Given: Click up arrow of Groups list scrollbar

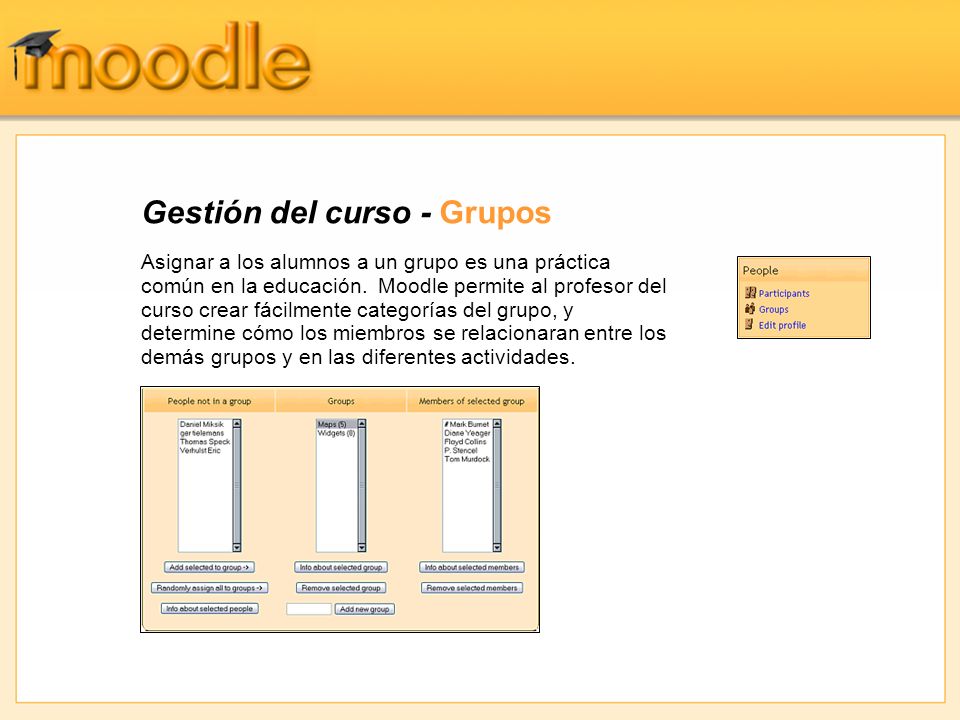Looking at the screenshot, I should (x=362, y=424).
